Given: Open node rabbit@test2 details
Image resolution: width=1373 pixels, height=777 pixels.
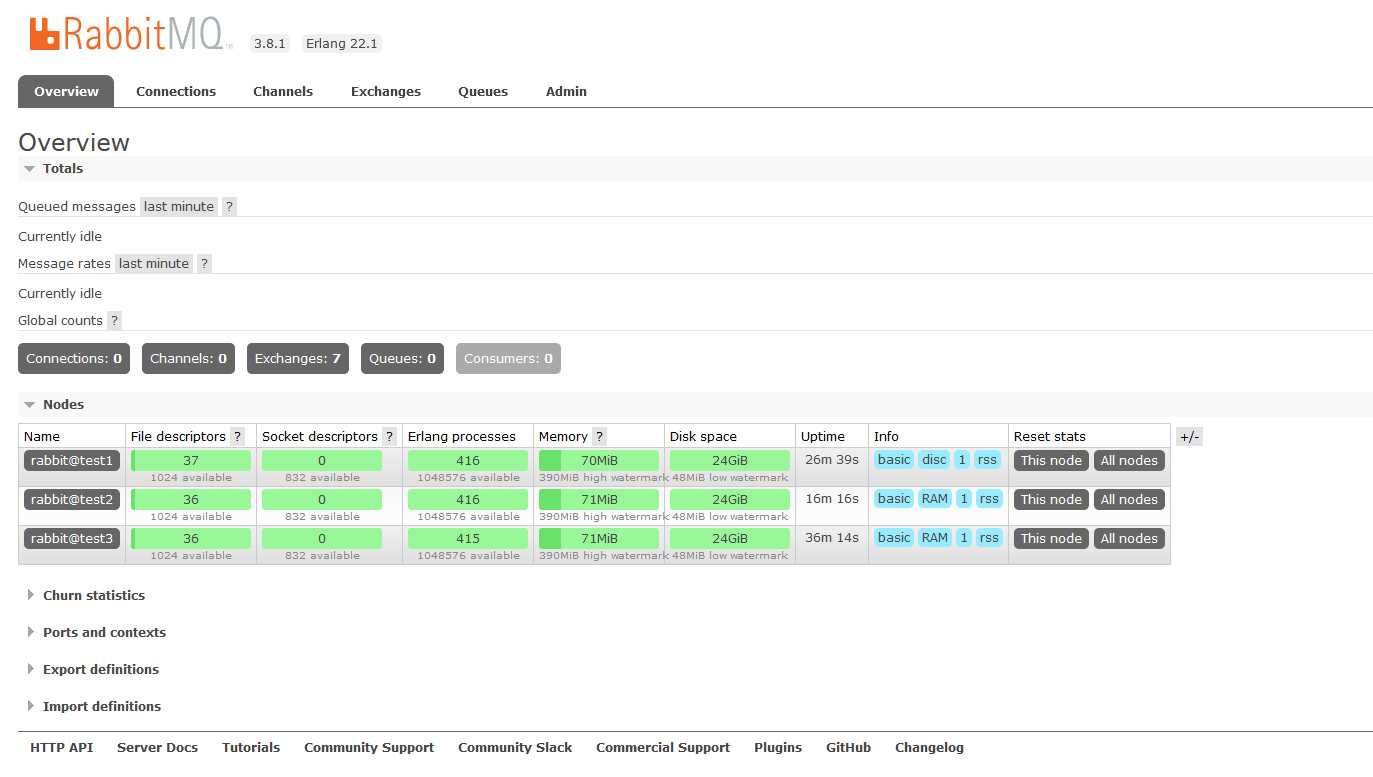Looking at the screenshot, I should 72,500.
